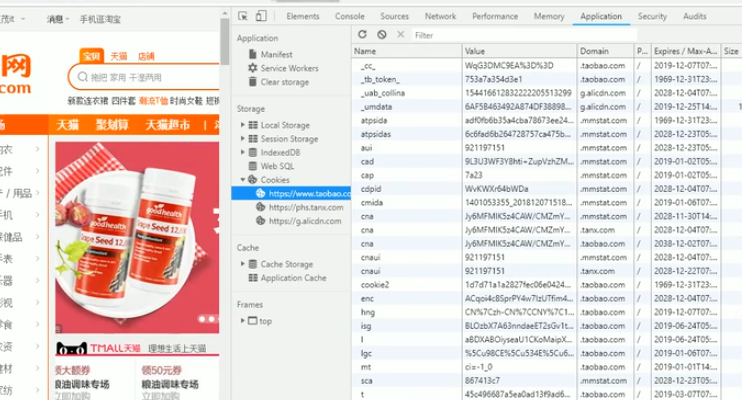Select the 宝贝 search tab
Viewport: 742px width, 400px height.
click(91, 56)
